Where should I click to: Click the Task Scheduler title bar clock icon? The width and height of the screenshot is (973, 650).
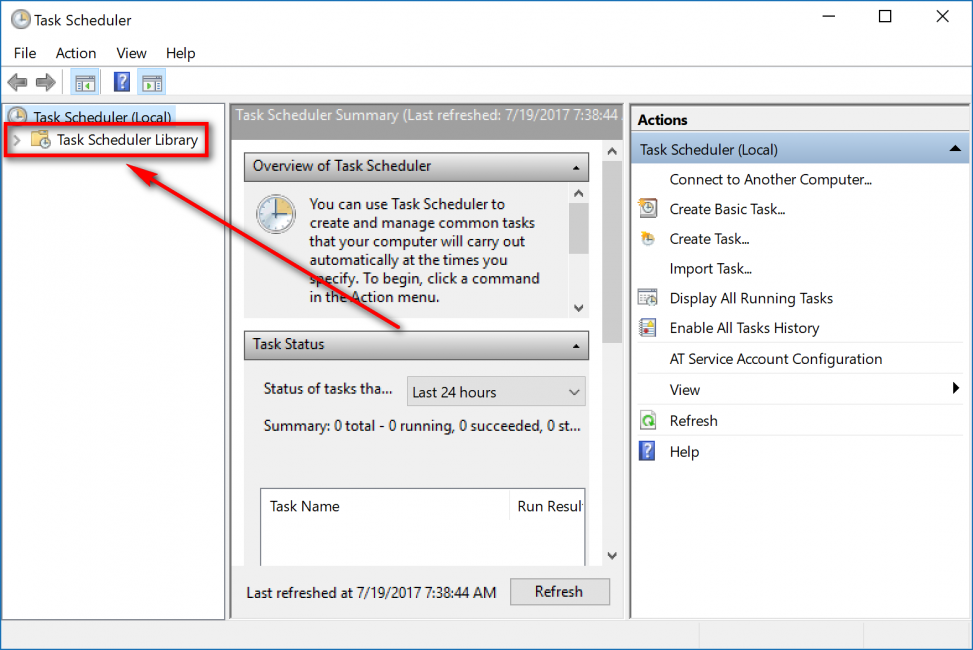pyautogui.click(x=20, y=20)
